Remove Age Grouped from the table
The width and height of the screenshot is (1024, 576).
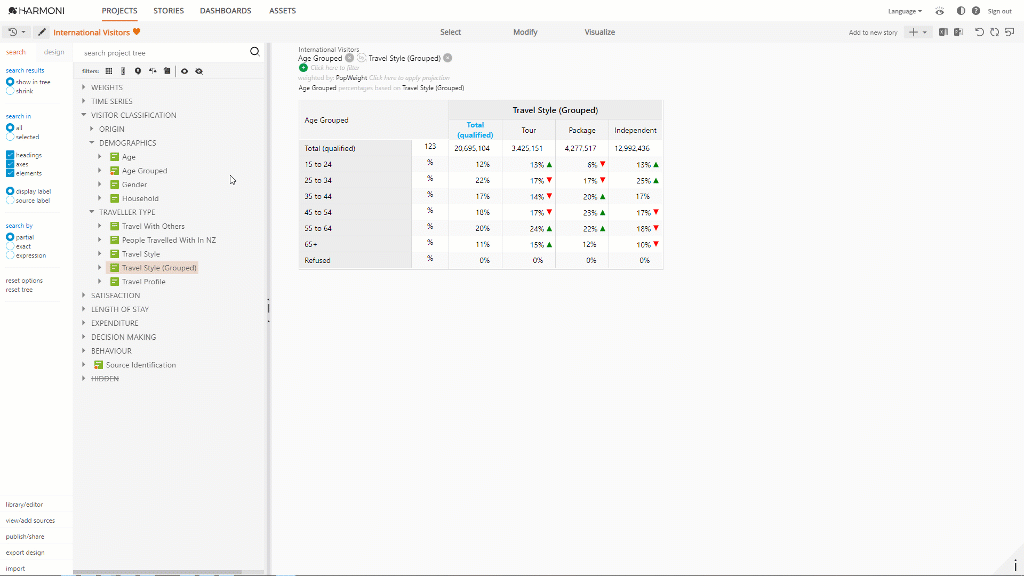pos(349,58)
